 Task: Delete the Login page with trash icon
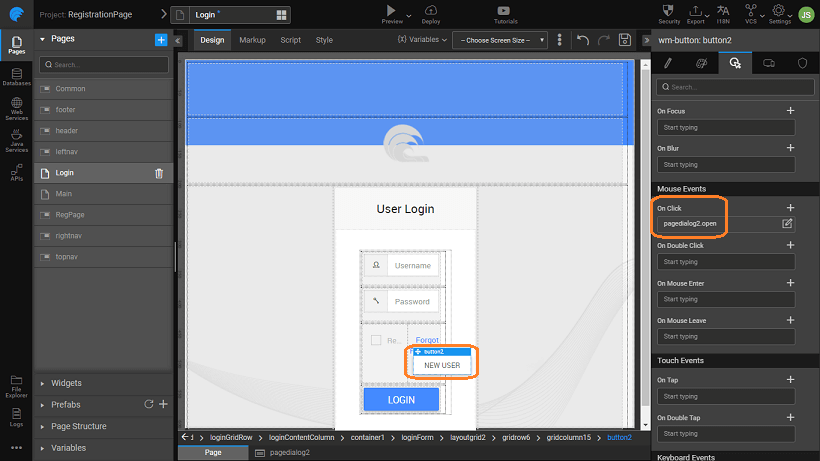(159, 173)
